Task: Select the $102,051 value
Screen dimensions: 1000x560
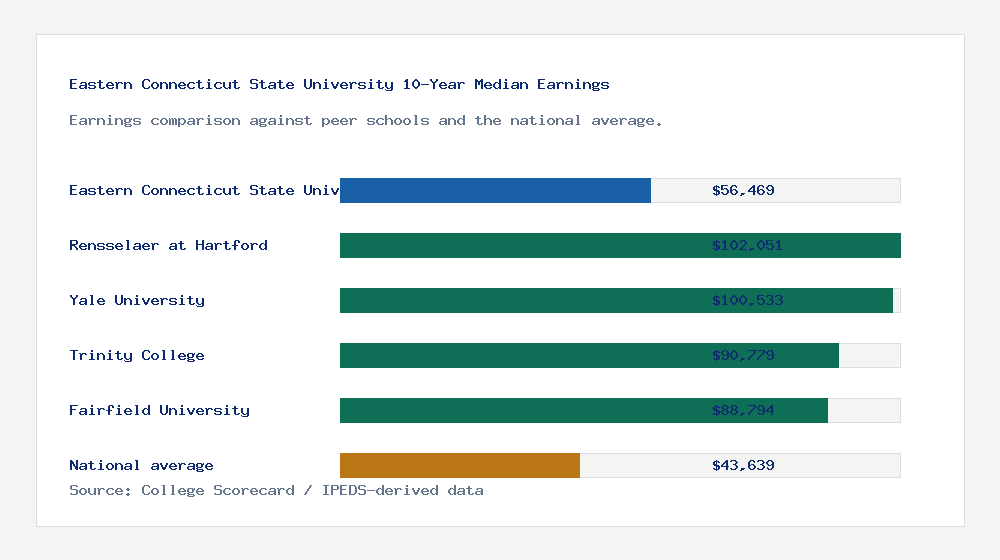Action: (747, 246)
